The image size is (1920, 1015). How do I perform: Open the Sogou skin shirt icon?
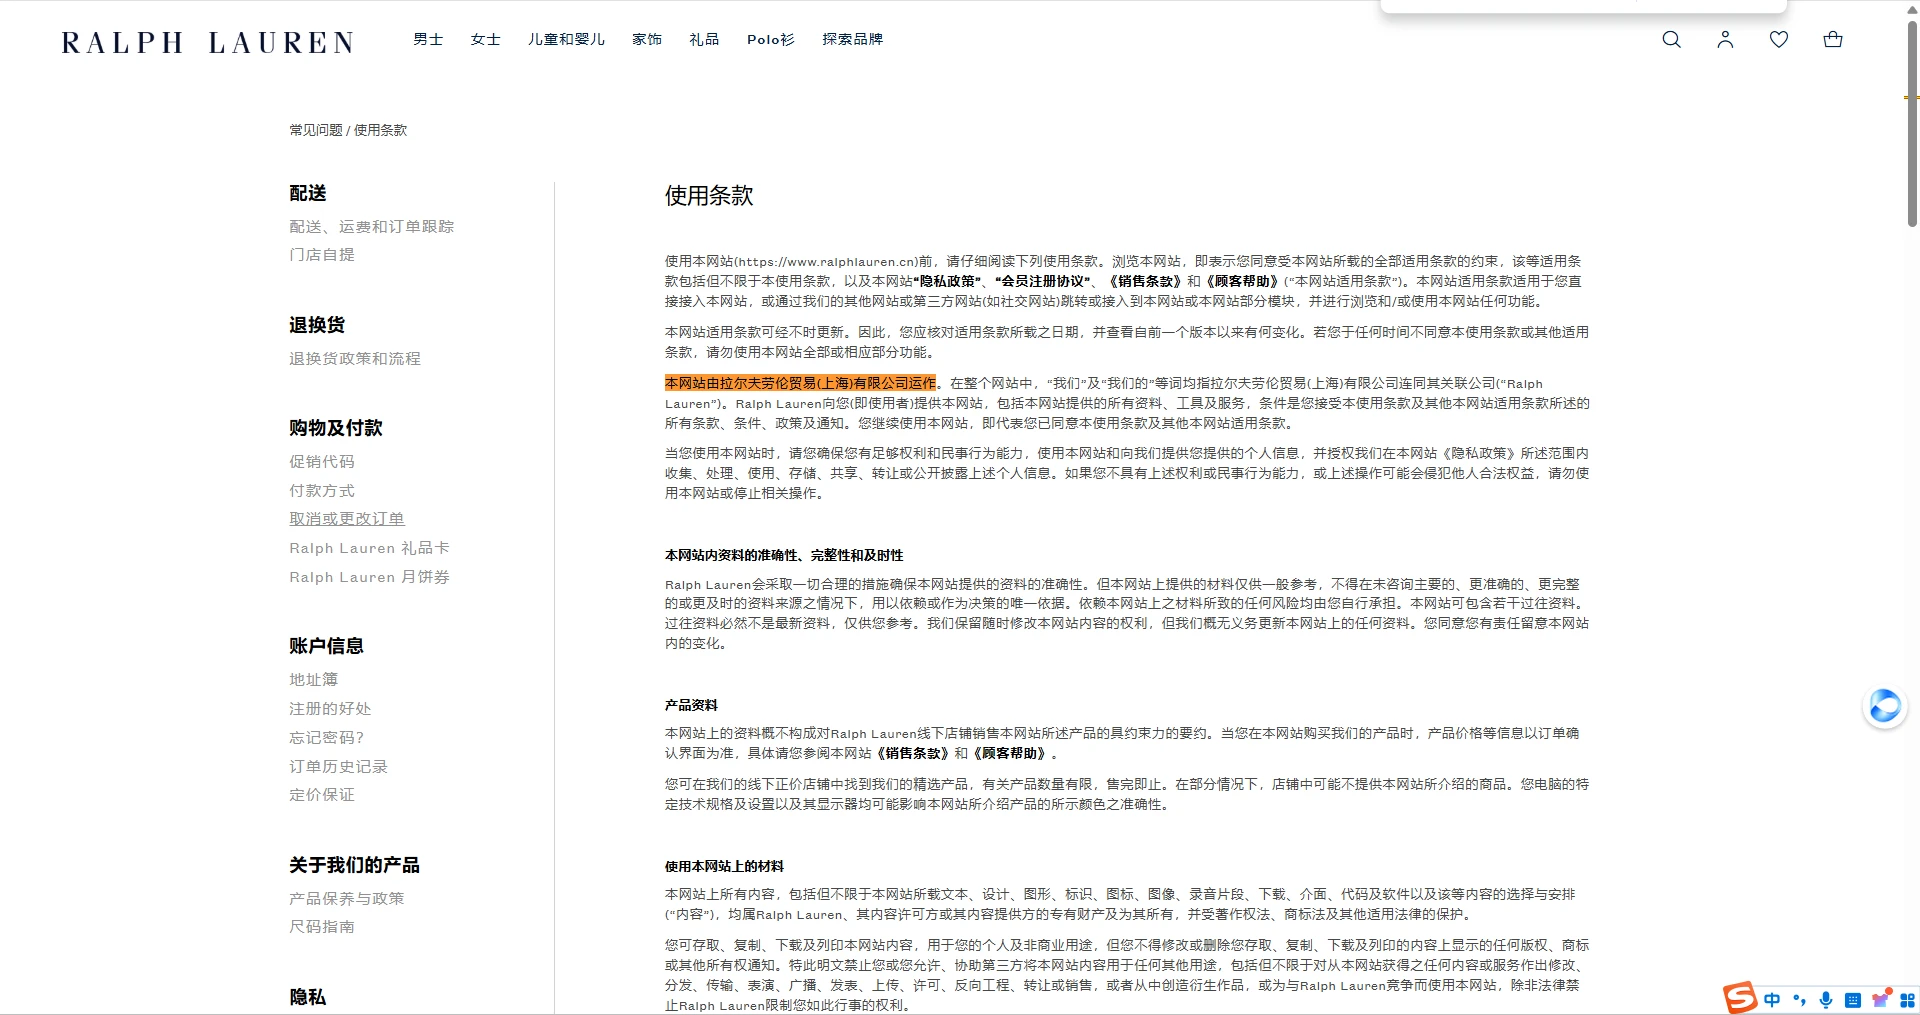coord(1880,999)
